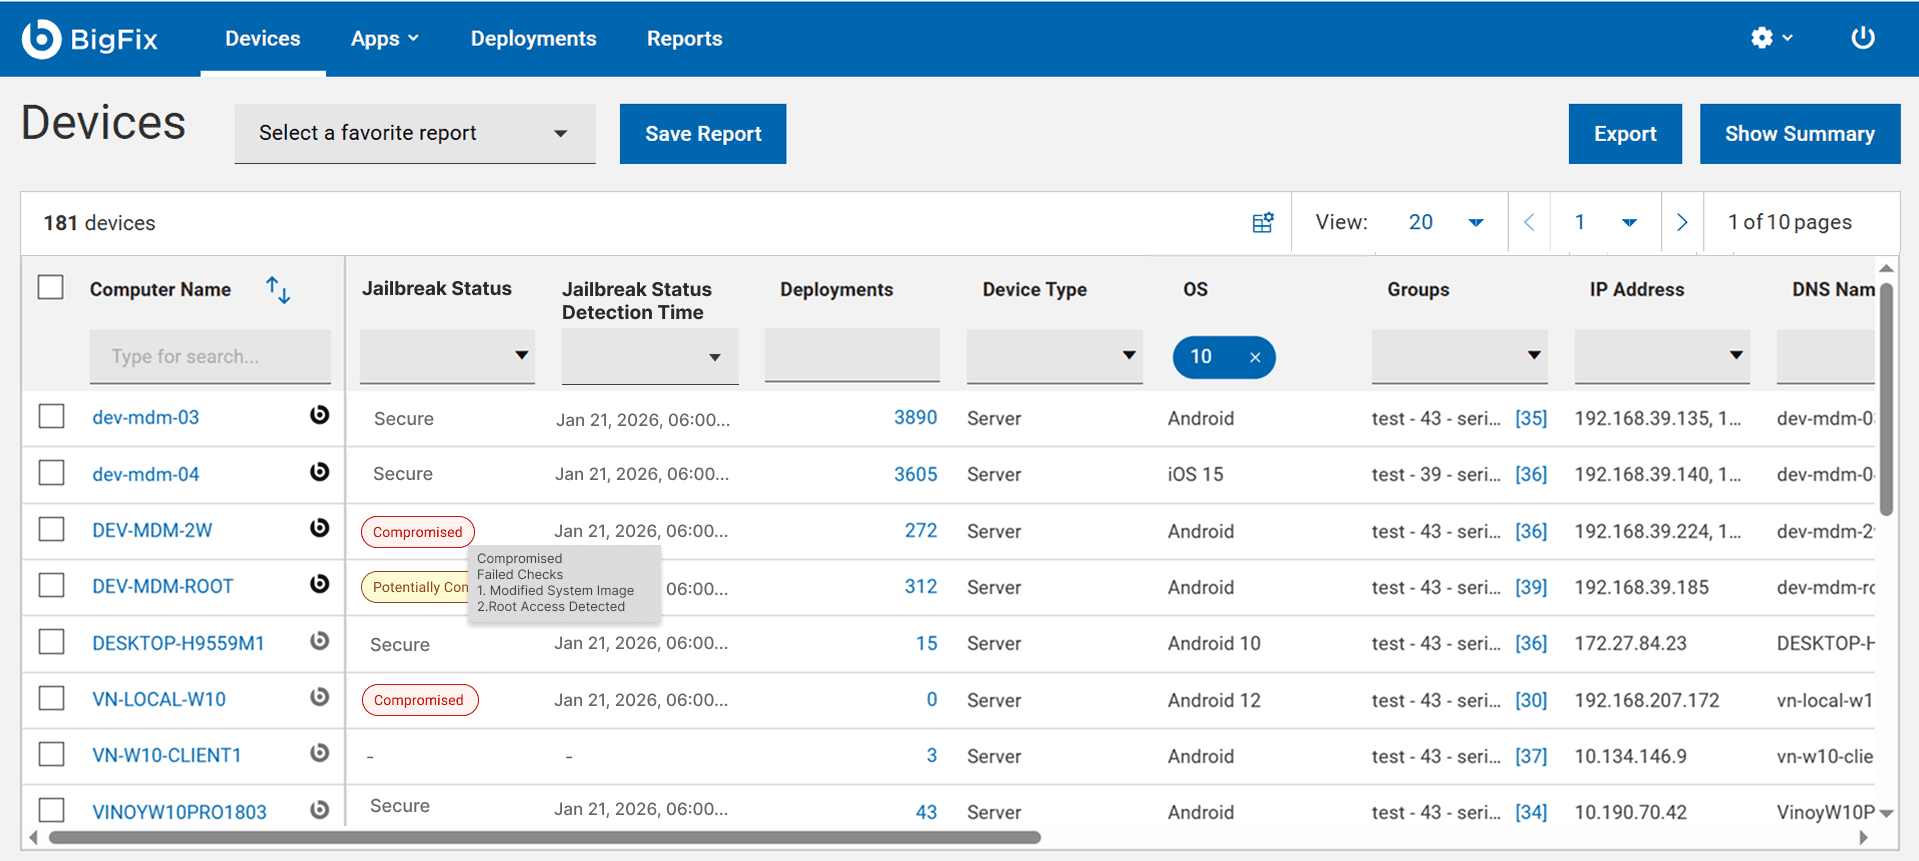Click Compromised badge for DEV-MDM-2W
Viewport: 1919px width, 861px height.
tap(418, 532)
